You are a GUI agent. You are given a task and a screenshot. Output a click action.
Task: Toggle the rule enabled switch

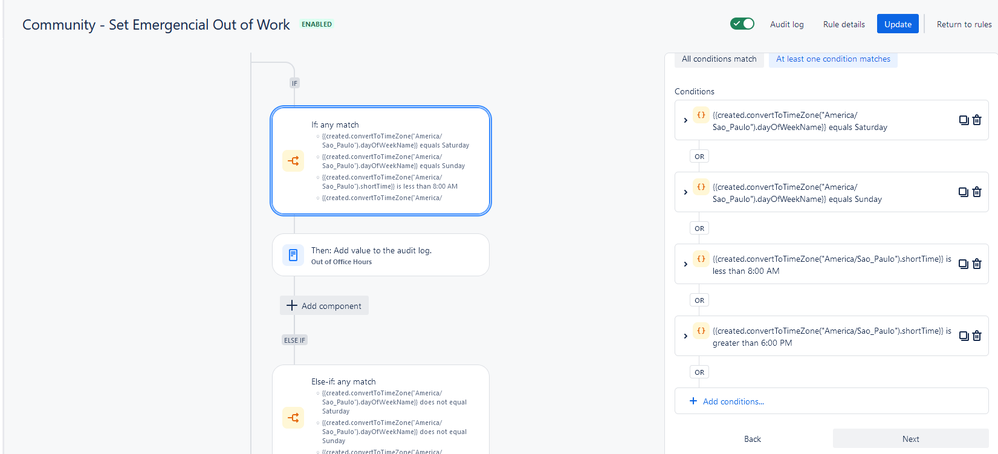point(742,24)
